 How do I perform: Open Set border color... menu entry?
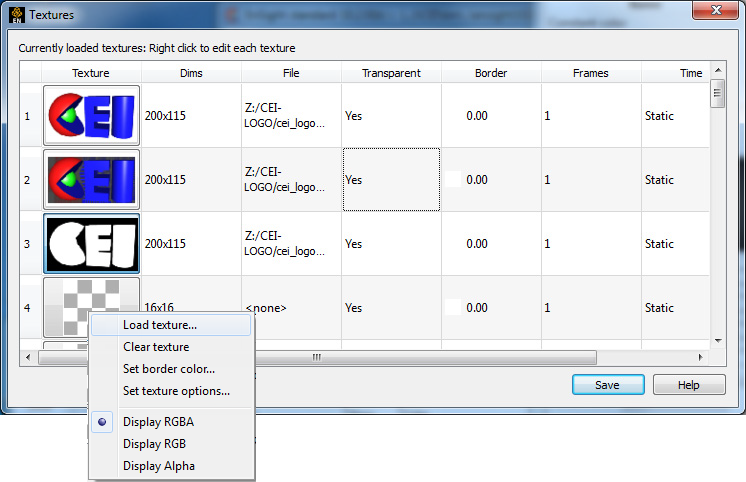tap(171, 369)
